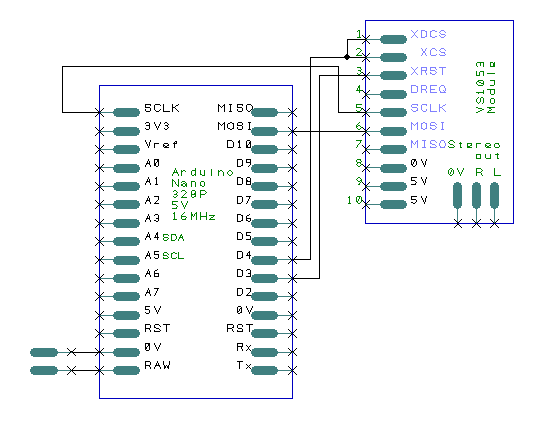This screenshot has width=543, height=435.
Task: Click the D7 pin label
Action: tap(244, 200)
